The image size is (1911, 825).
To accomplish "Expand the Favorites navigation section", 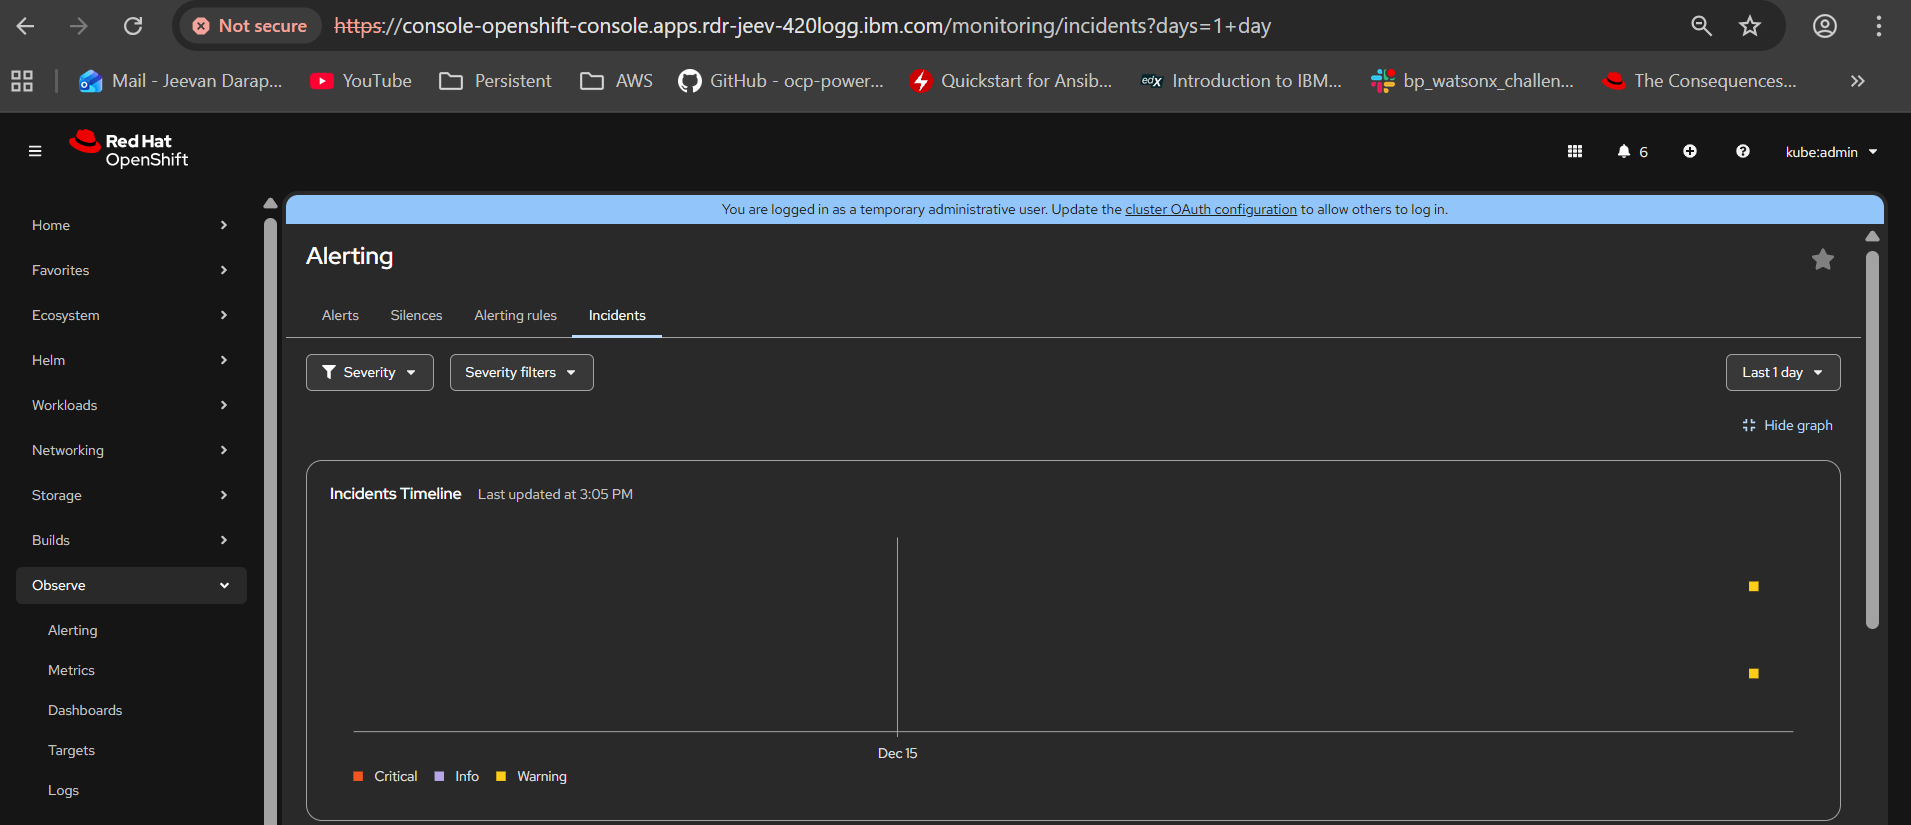I will (131, 270).
